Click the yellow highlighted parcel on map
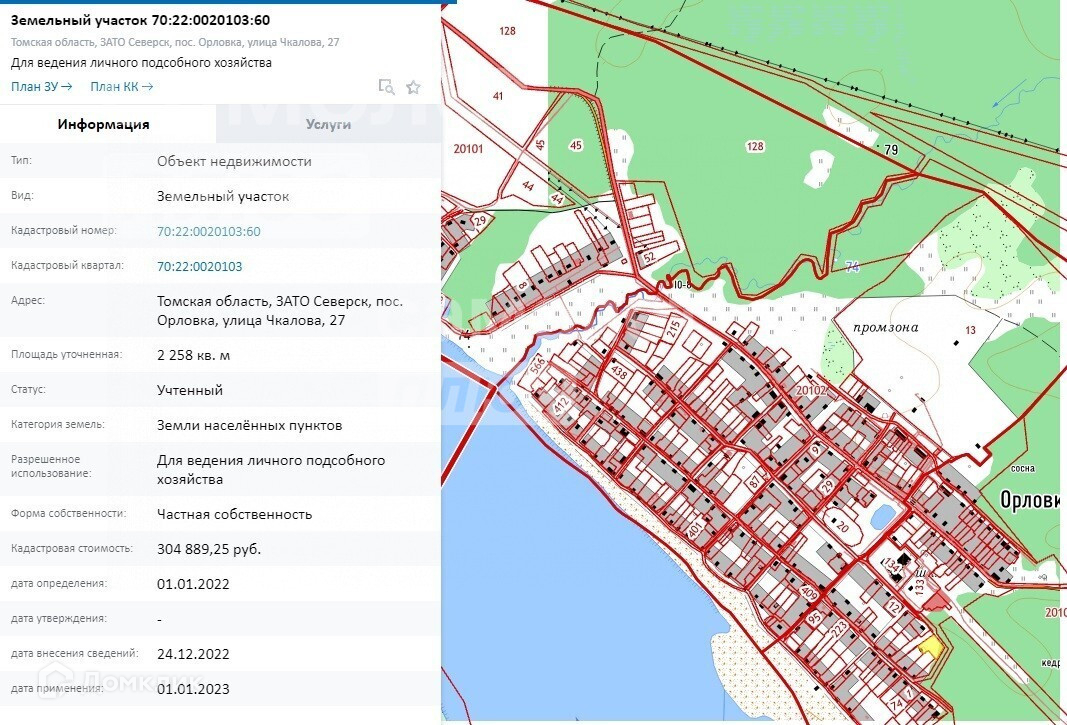The image size is (1067, 725). 931,646
